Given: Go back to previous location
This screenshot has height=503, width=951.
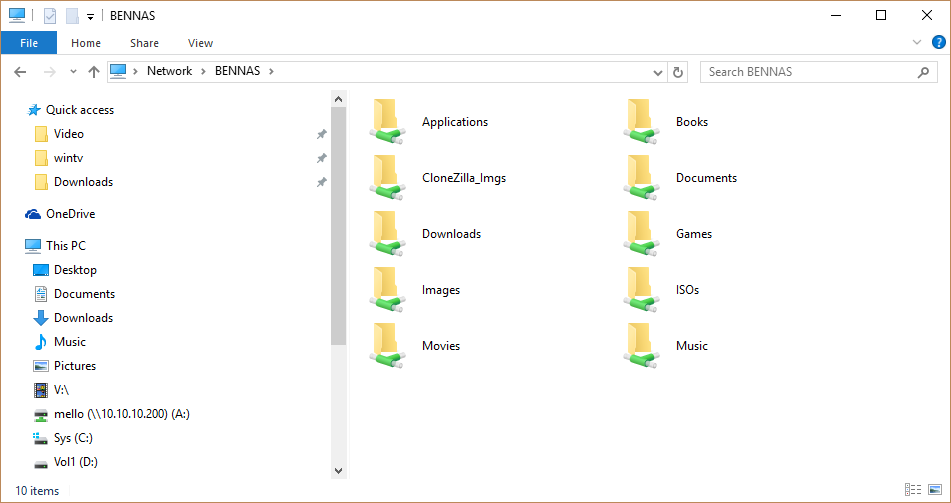Looking at the screenshot, I should (x=20, y=72).
